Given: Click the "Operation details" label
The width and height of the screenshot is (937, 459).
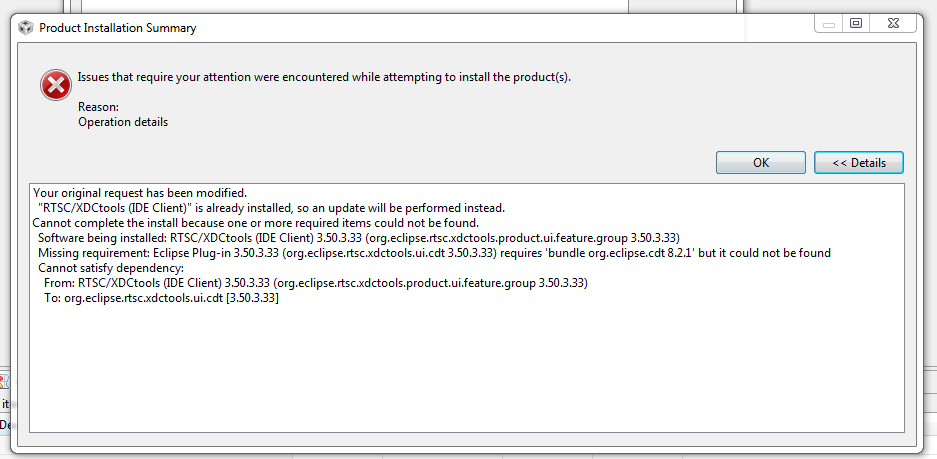Looking at the screenshot, I should coord(123,122).
